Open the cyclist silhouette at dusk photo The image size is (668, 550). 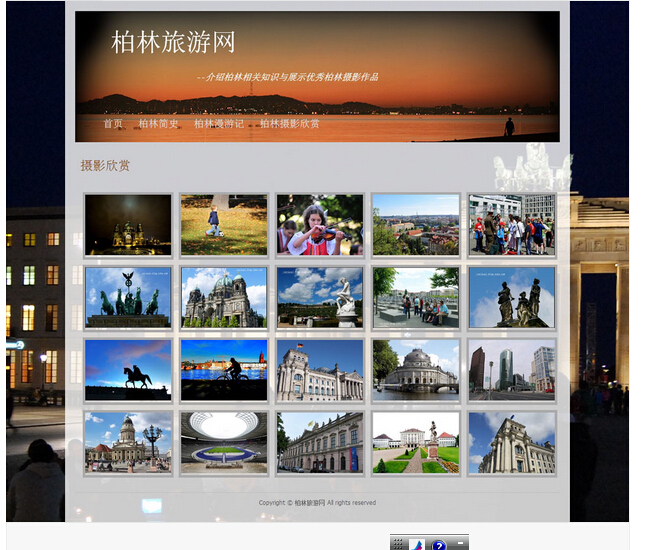click(224, 370)
